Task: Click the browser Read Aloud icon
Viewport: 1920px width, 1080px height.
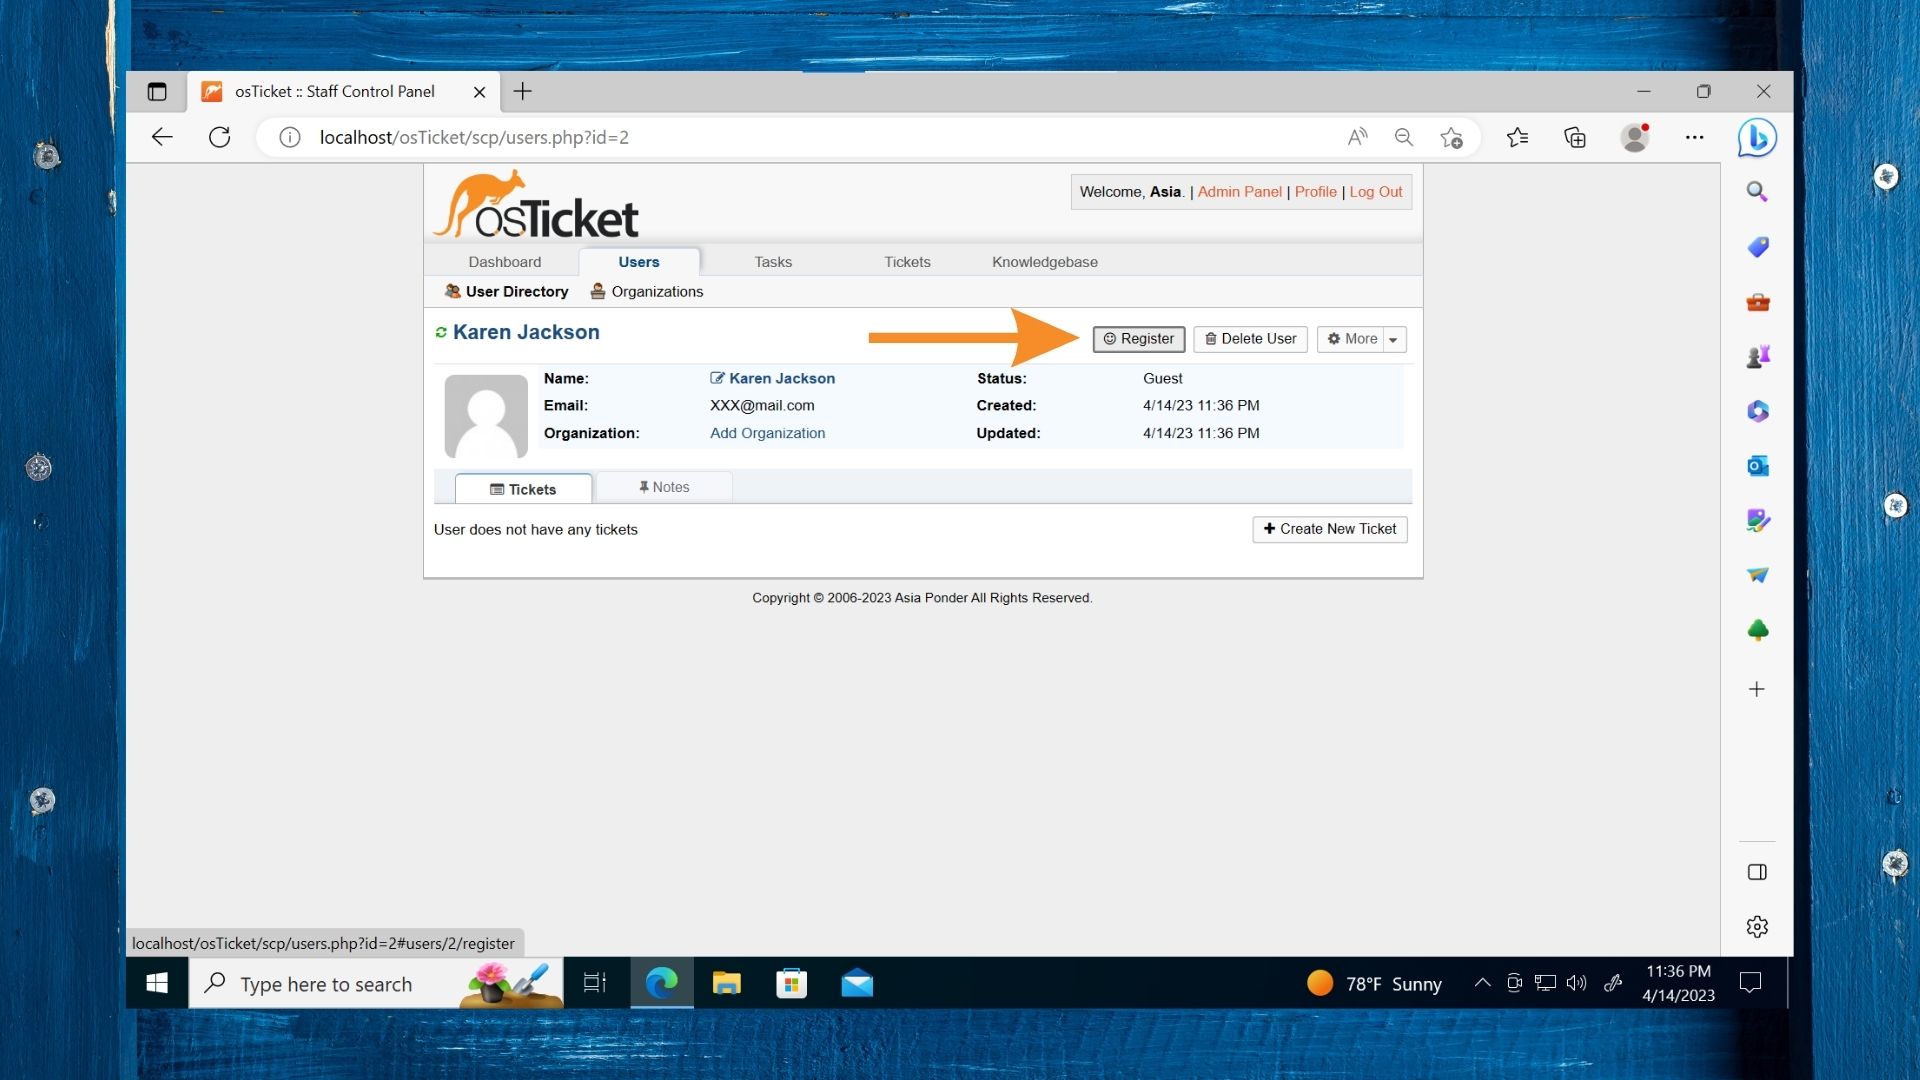Action: (x=1356, y=138)
